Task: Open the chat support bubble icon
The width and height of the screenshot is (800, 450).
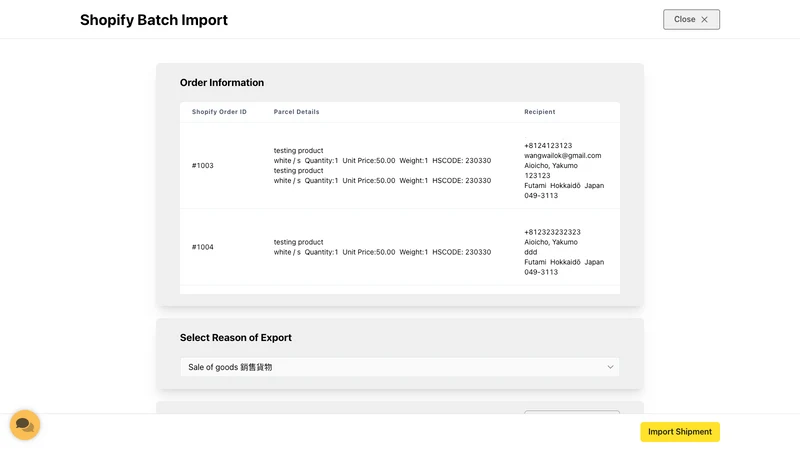Action: (24, 425)
